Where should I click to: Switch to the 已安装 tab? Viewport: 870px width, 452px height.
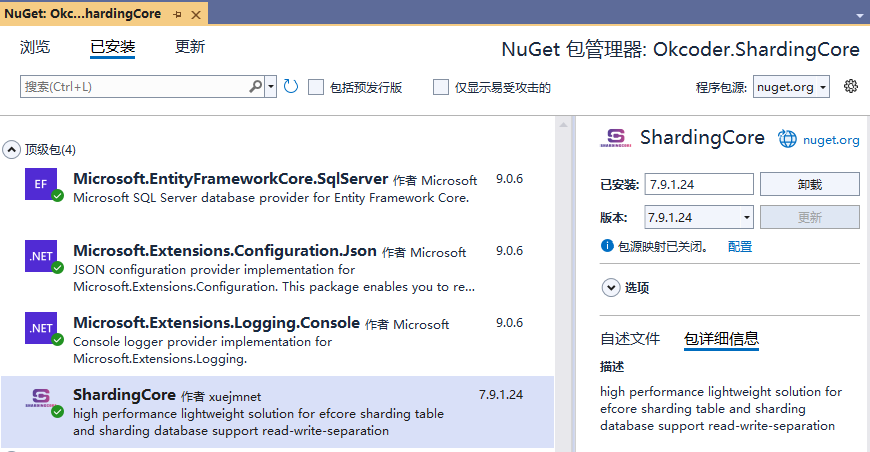pyautogui.click(x=113, y=47)
